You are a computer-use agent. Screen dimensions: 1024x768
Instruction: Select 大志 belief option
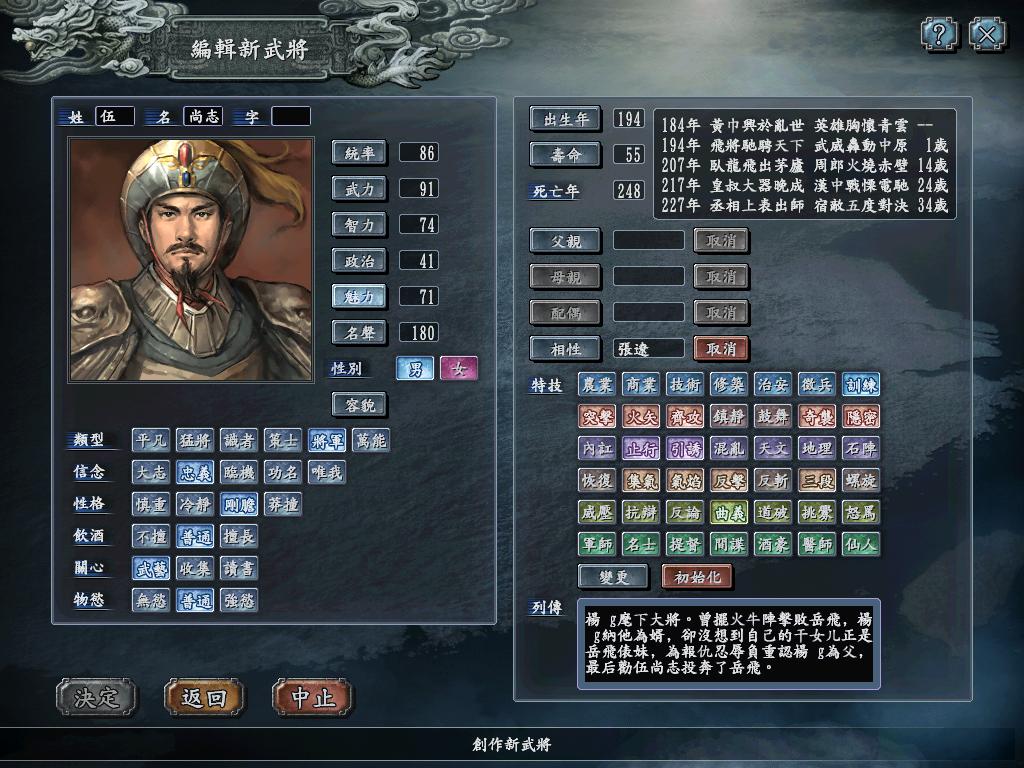[151, 473]
